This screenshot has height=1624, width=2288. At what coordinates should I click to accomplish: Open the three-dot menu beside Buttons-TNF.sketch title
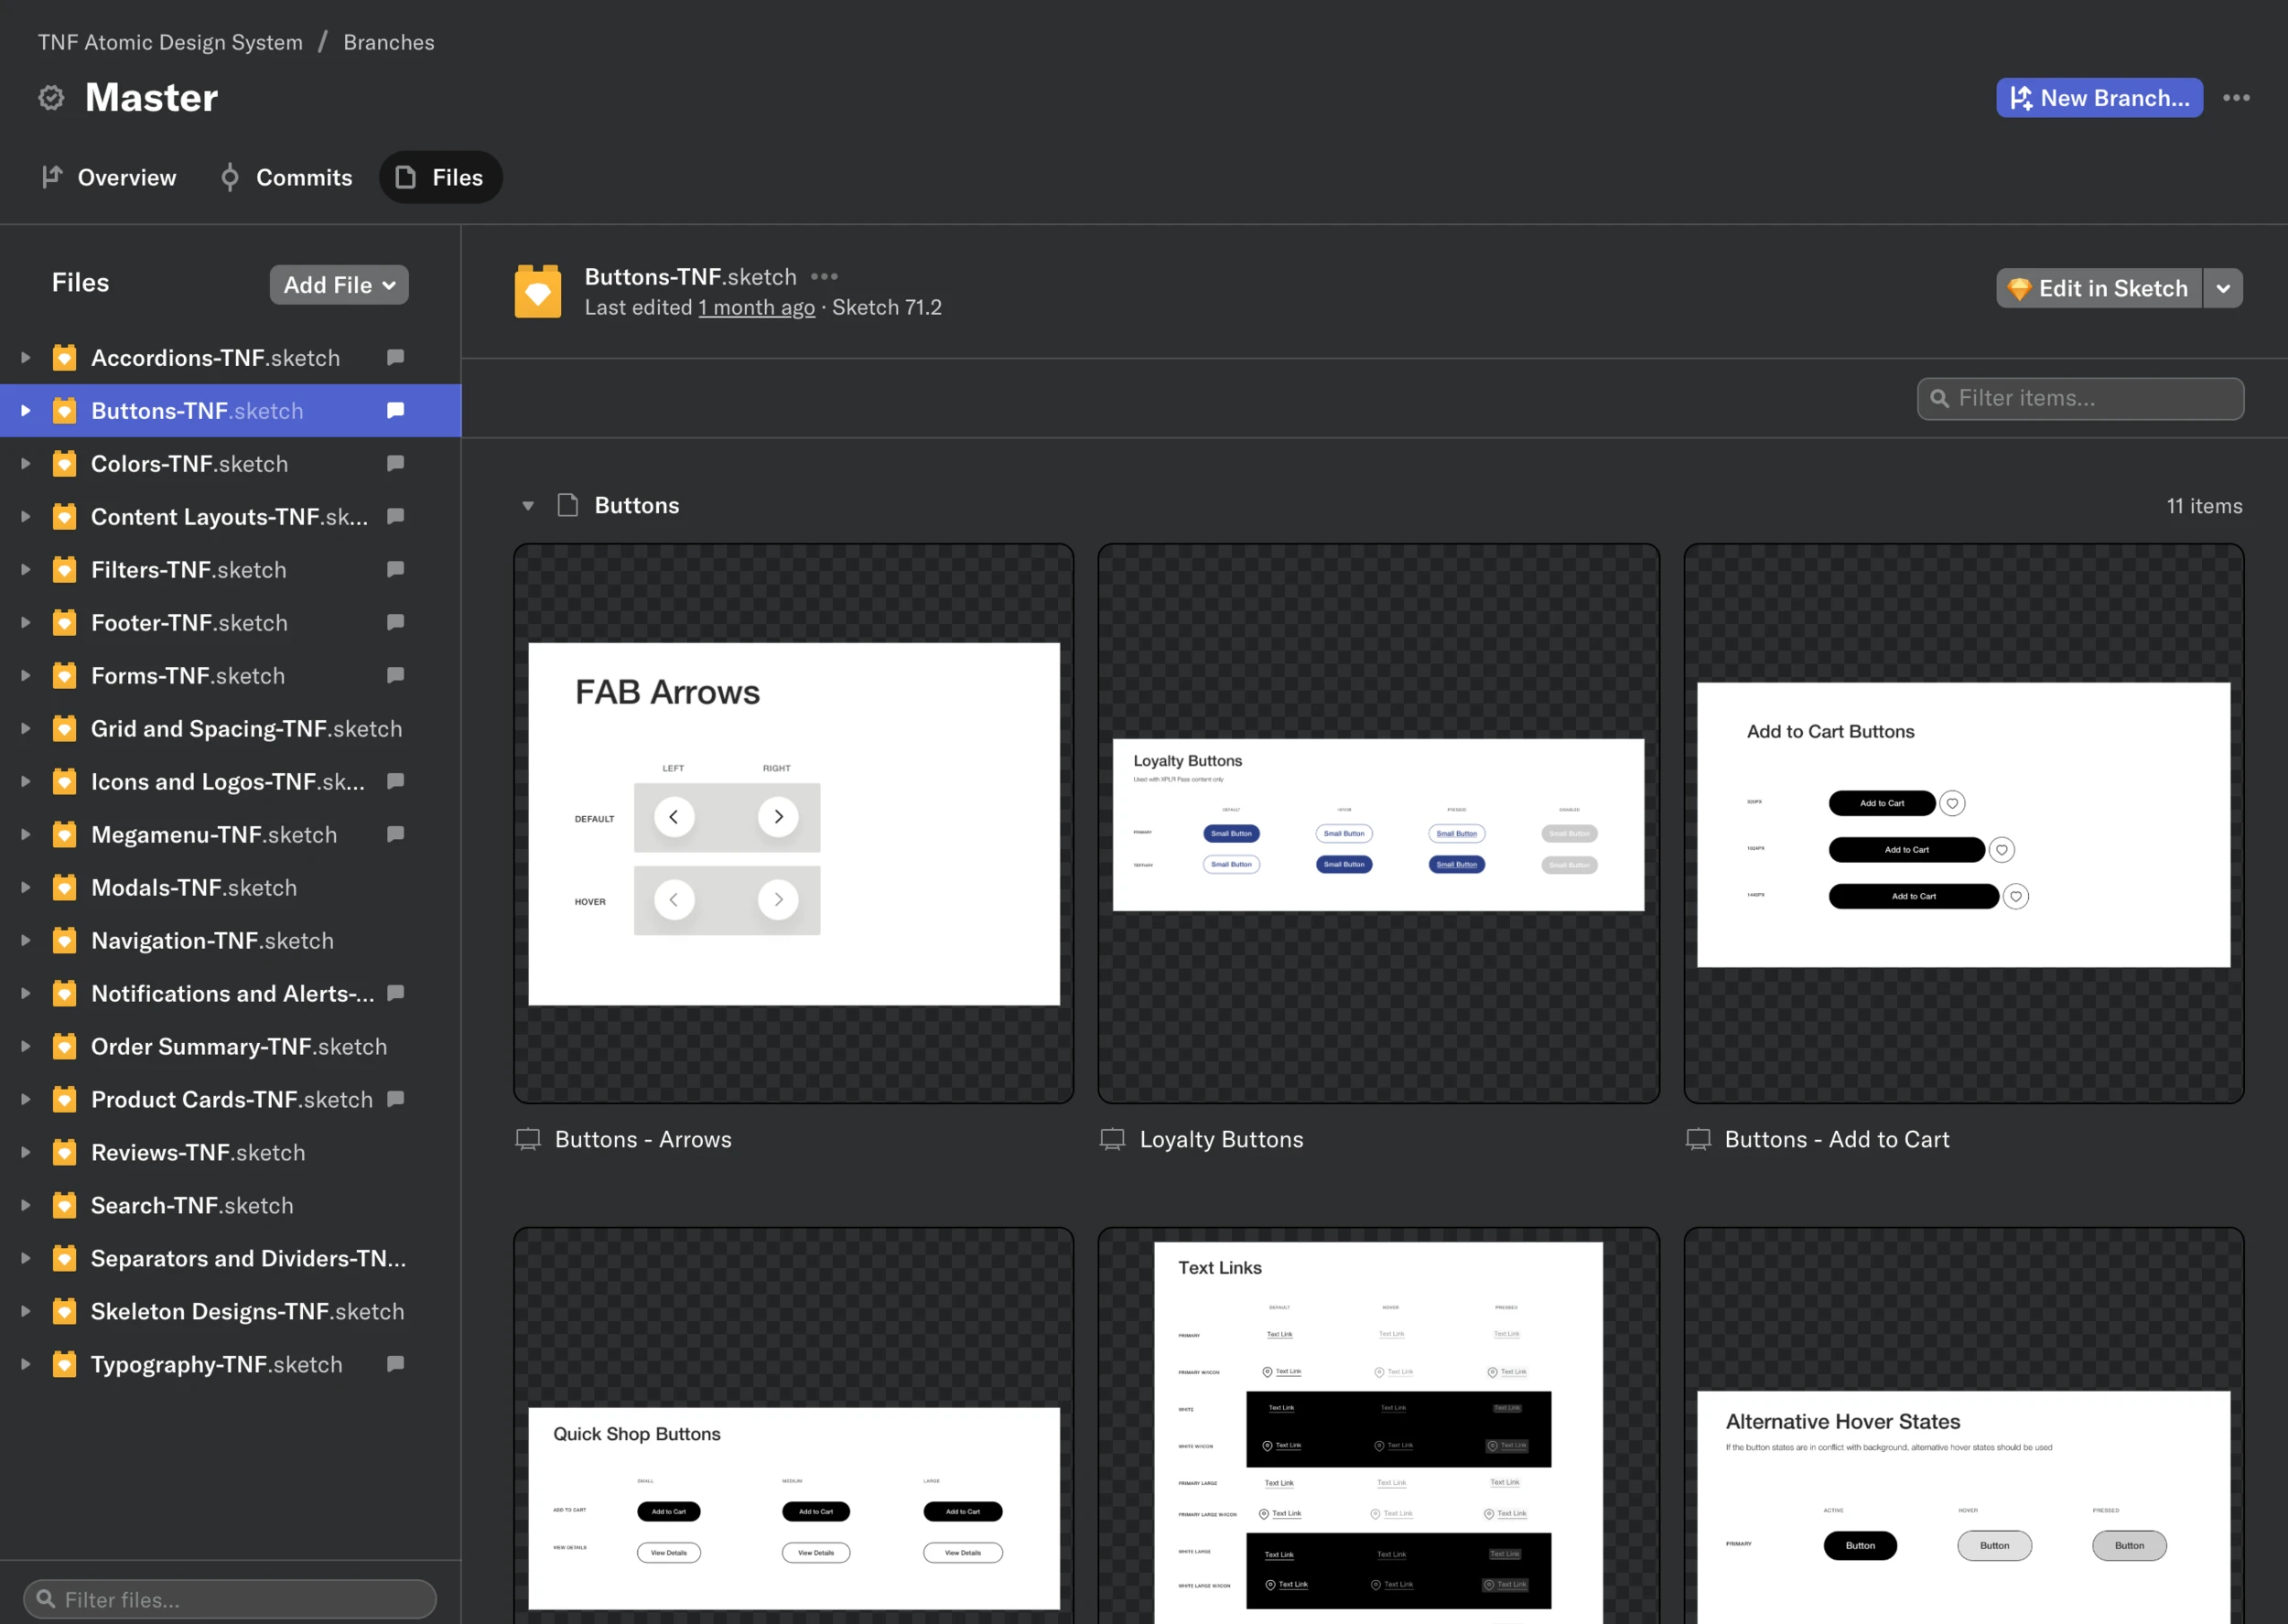pos(824,276)
